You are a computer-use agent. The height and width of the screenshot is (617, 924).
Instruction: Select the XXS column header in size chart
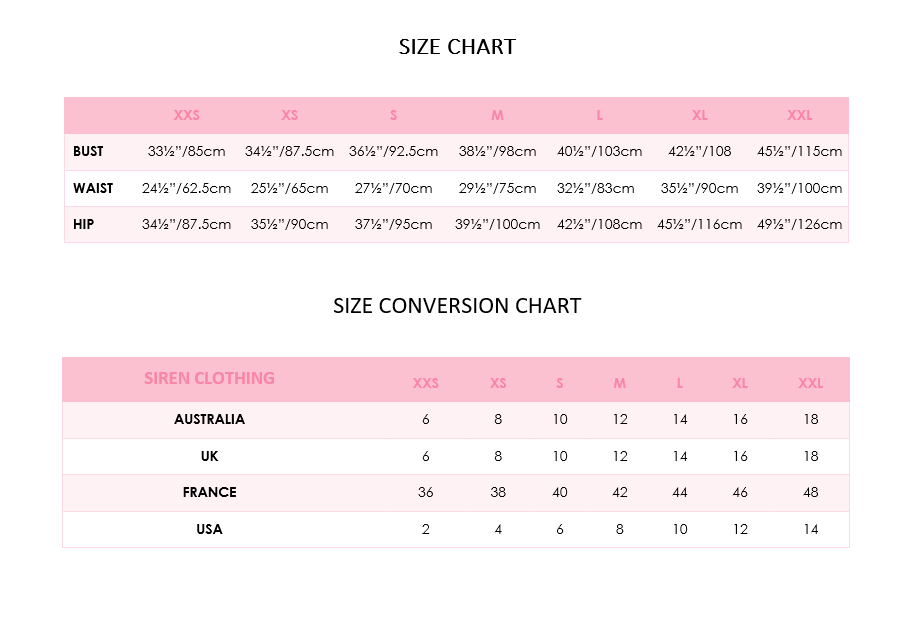[186, 115]
